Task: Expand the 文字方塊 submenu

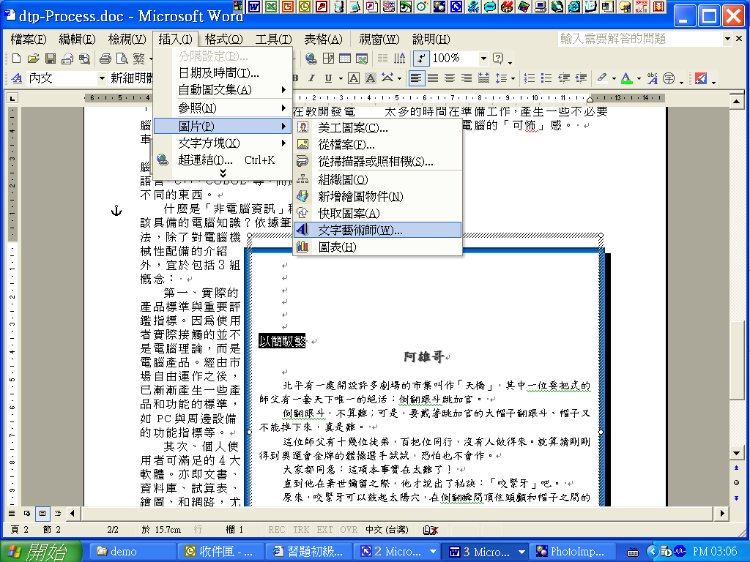Action: 223,143
